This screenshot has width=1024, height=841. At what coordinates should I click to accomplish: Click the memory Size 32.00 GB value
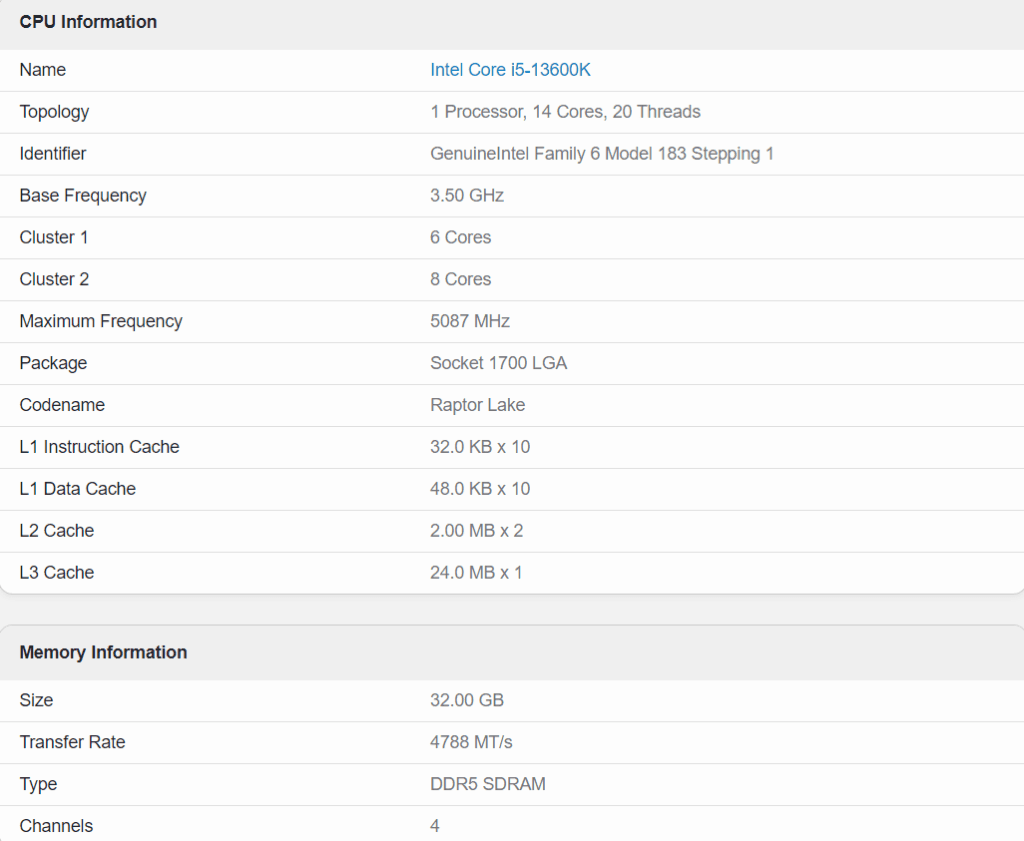click(x=465, y=701)
